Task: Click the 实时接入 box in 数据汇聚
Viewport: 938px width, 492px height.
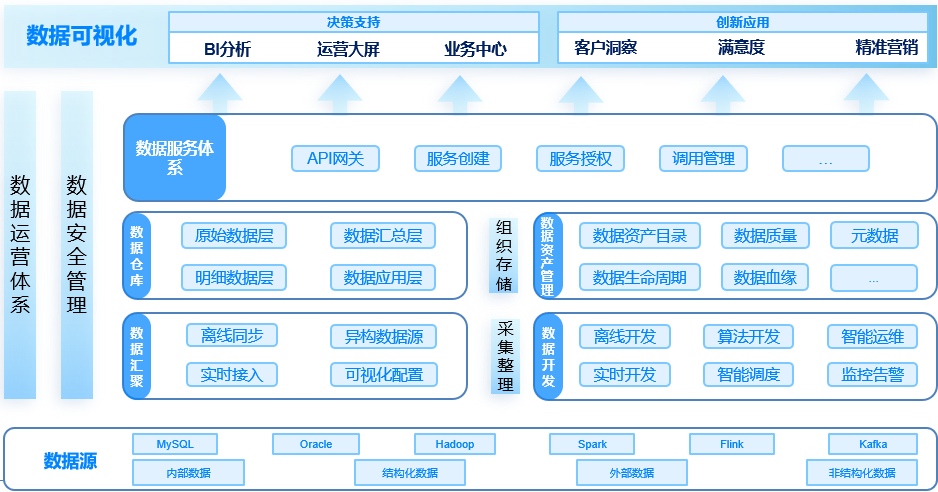Action: coord(232,375)
